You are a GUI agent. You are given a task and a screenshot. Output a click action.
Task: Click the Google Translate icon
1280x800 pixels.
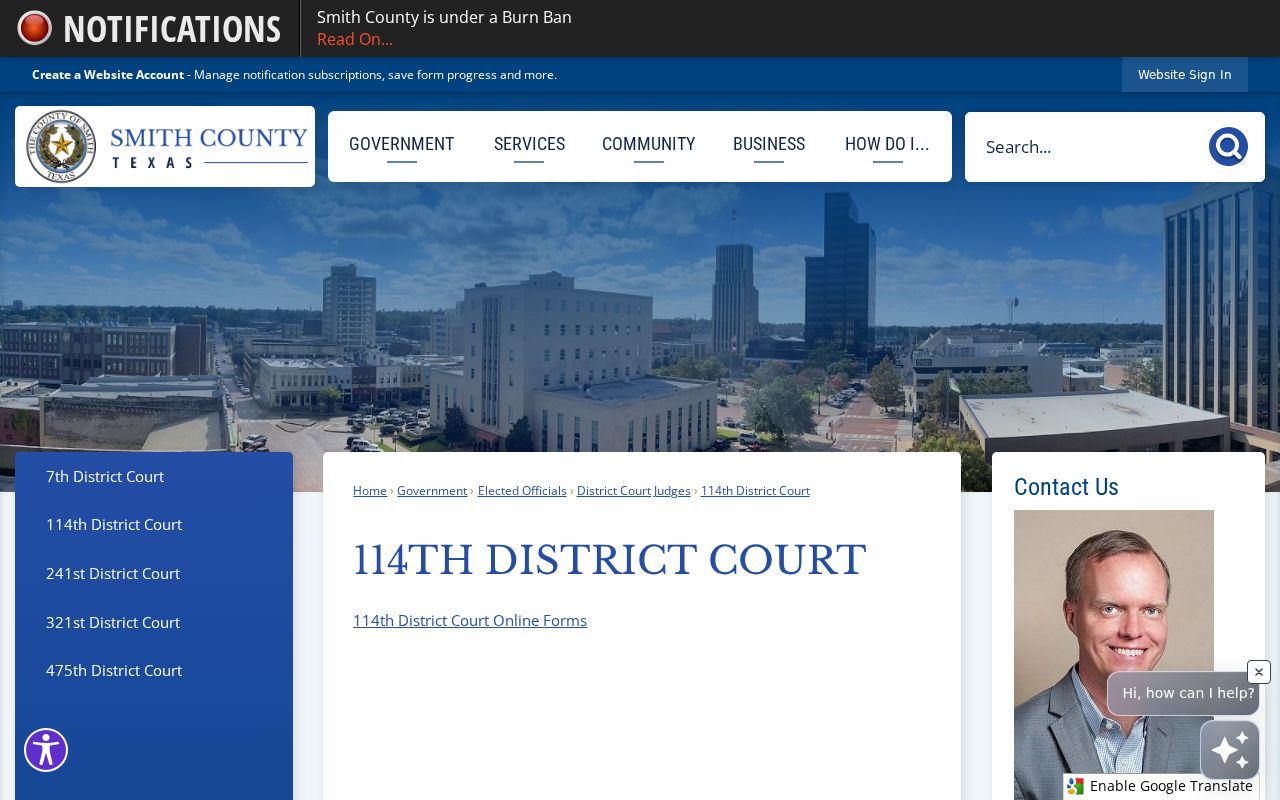click(x=1076, y=786)
